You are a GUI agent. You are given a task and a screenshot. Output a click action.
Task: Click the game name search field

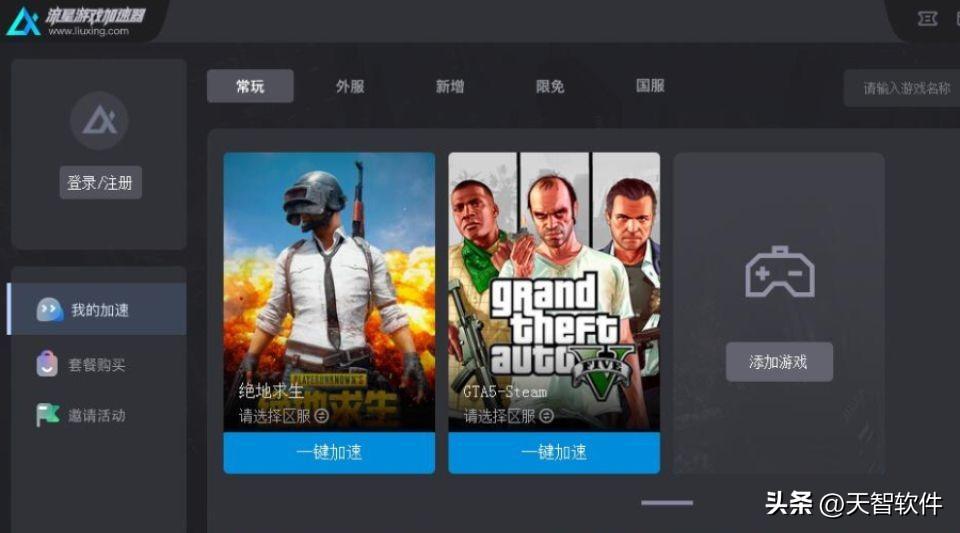[x=902, y=88]
